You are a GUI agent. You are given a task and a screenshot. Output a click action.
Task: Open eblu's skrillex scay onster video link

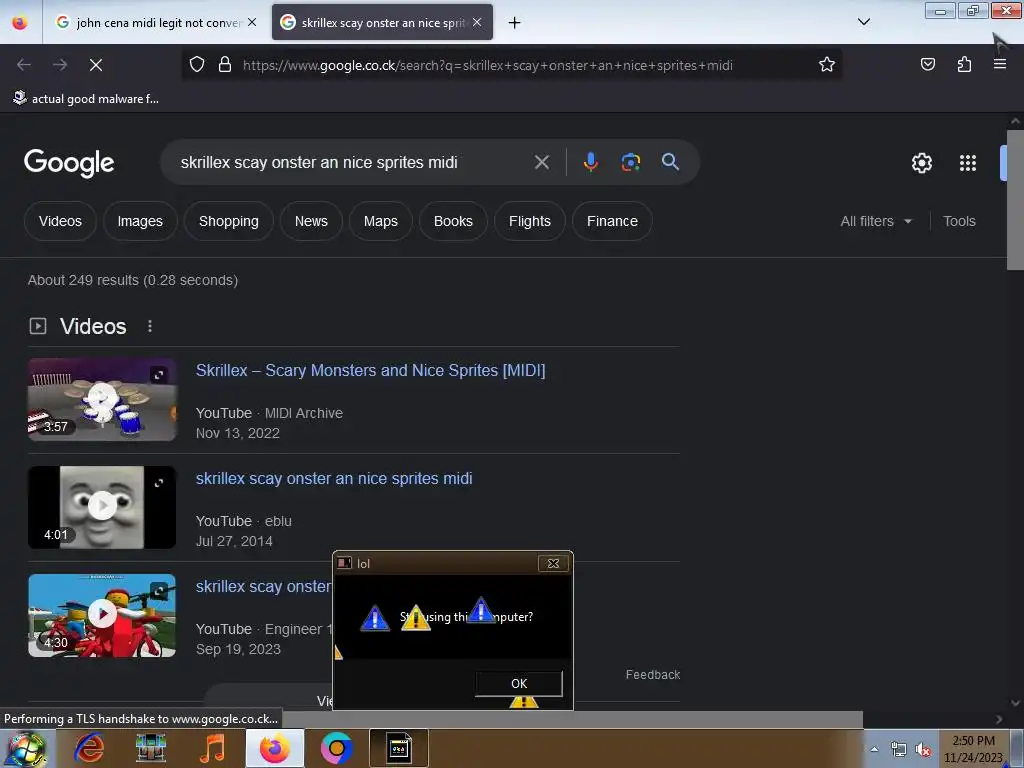pyautogui.click(x=334, y=479)
